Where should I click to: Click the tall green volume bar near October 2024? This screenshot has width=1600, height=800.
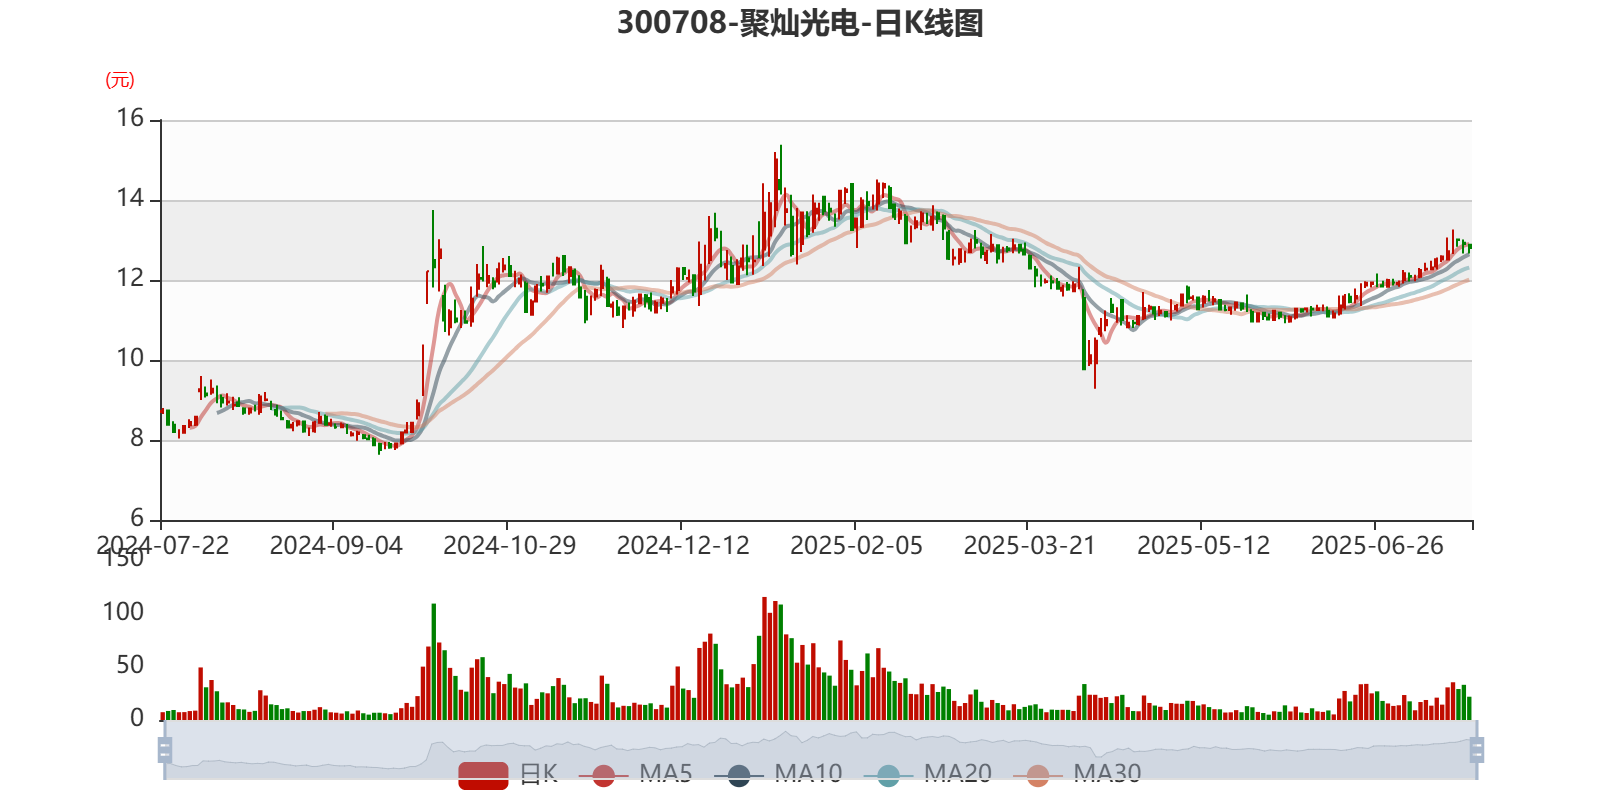pos(433,661)
